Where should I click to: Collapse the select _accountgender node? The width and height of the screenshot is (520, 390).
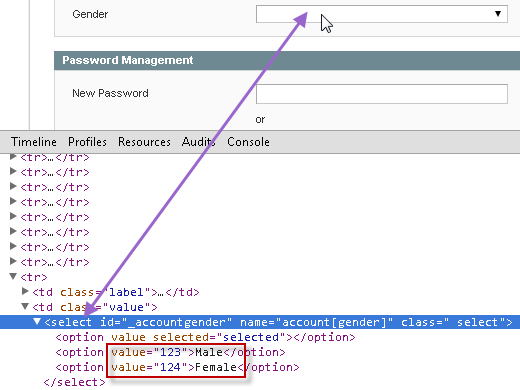pos(37,321)
